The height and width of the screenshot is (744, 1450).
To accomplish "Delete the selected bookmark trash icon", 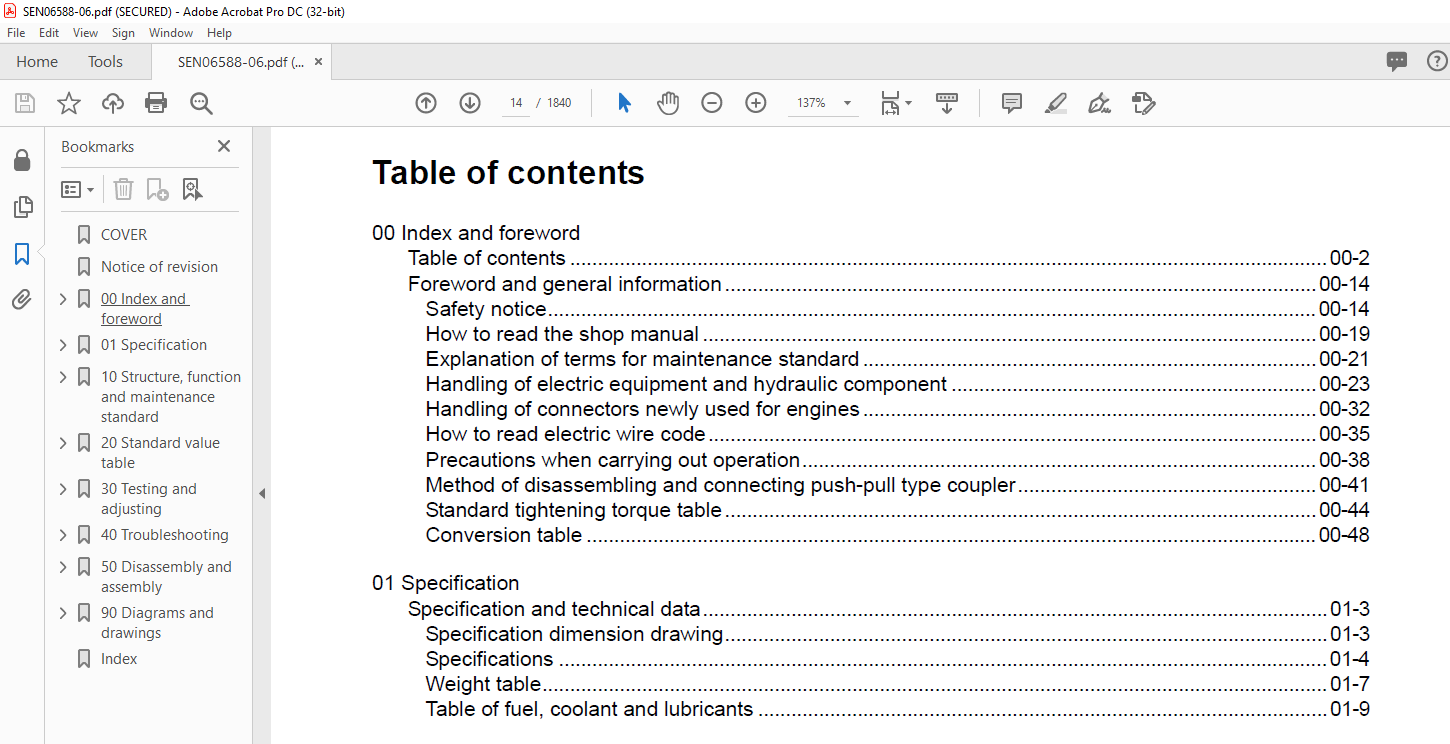I will (123, 189).
